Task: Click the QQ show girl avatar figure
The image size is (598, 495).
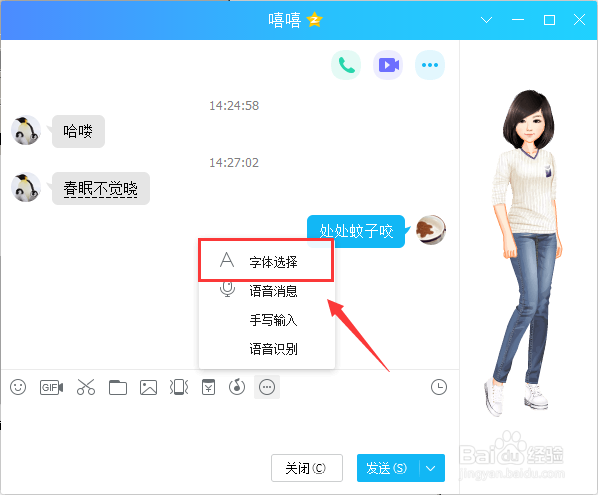Action: 527,252
